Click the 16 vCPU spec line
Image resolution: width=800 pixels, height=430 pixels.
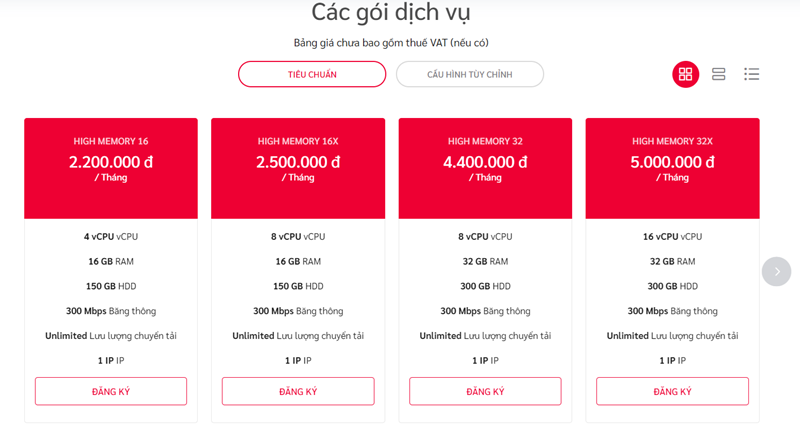(x=672, y=237)
